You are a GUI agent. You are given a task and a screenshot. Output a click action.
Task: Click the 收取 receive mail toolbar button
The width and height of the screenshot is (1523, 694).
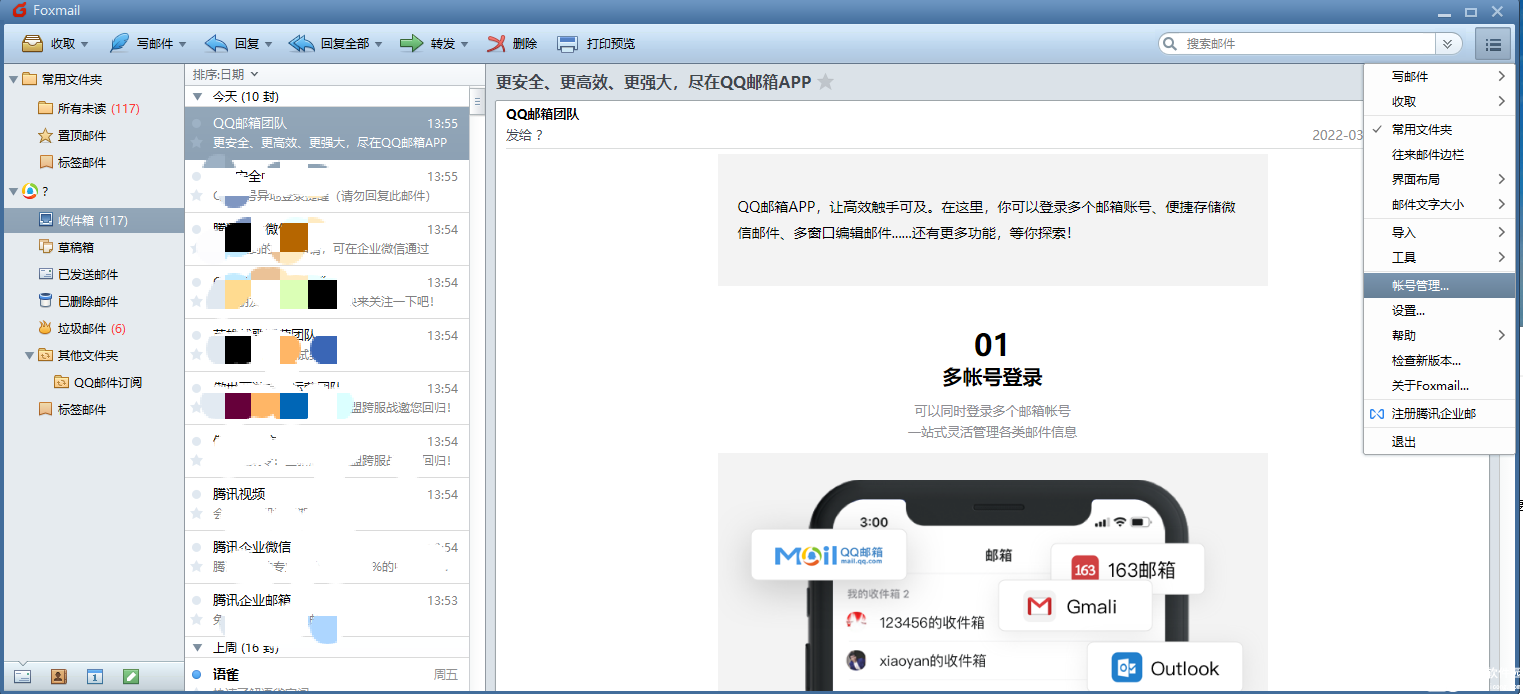coord(48,44)
